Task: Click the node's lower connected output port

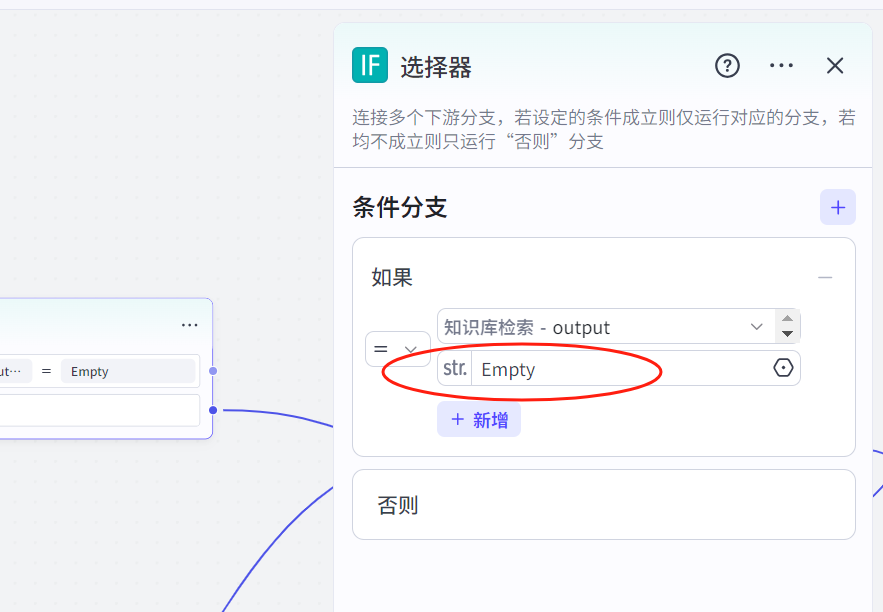Action: 213,410
